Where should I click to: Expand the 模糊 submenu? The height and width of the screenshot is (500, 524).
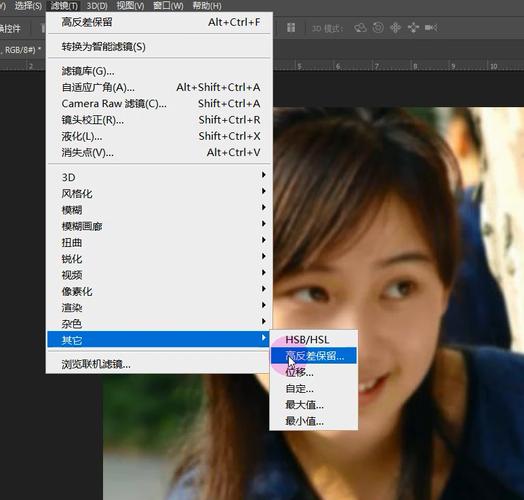click(x=159, y=210)
